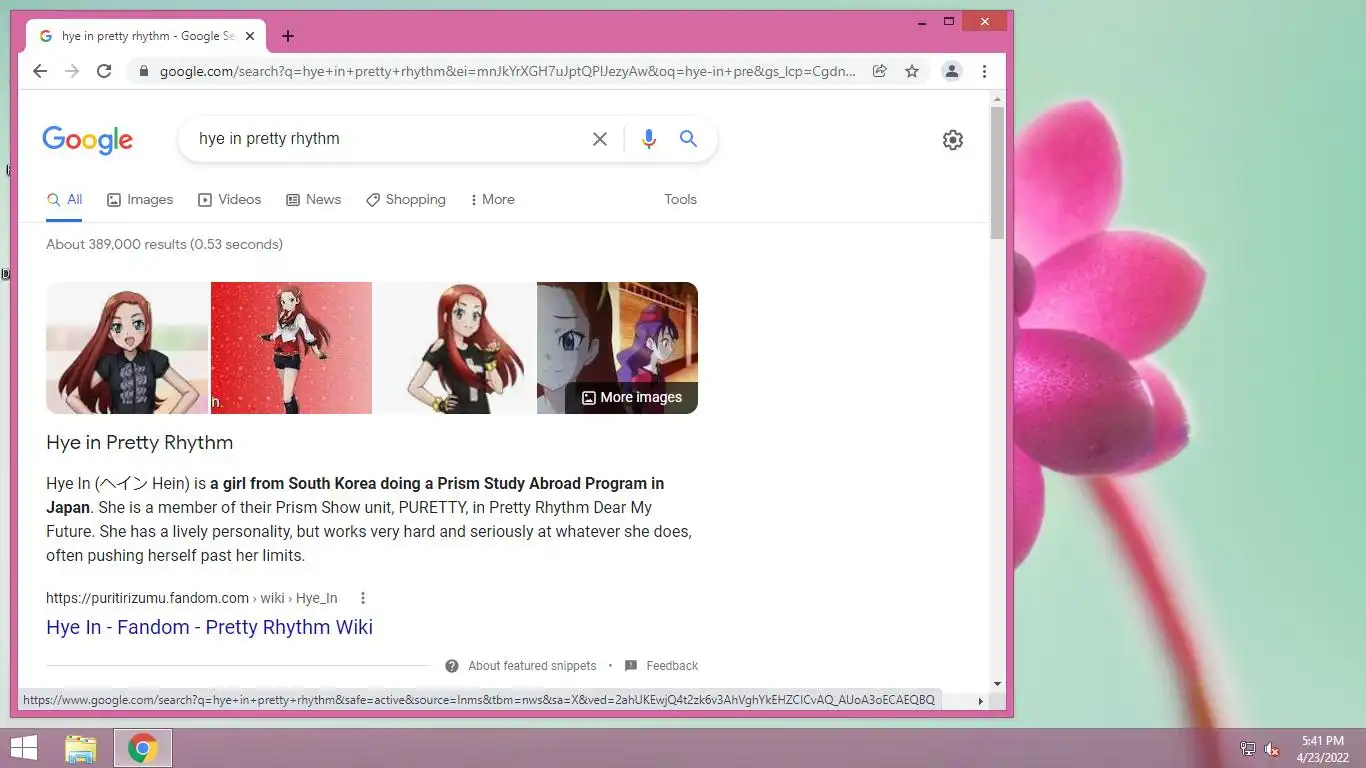The height and width of the screenshot is (768, 1366).
Task: Select the All results tab
Action: coord(65,199)
